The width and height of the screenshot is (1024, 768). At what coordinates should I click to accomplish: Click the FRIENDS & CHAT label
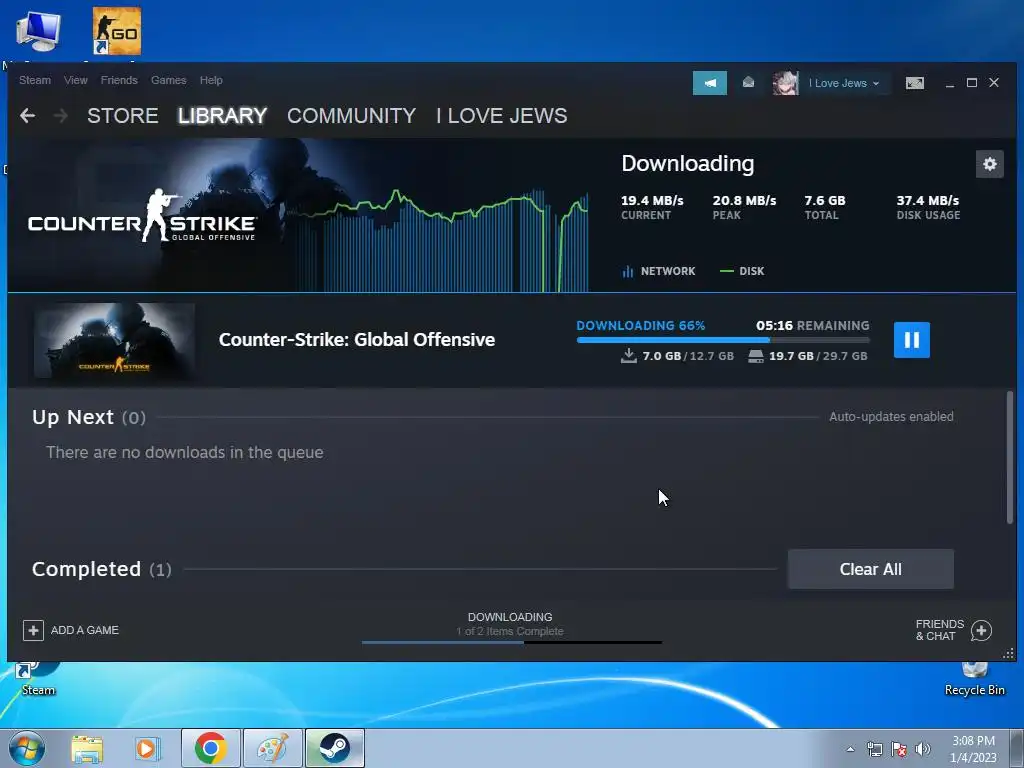[x=940, y=630]
